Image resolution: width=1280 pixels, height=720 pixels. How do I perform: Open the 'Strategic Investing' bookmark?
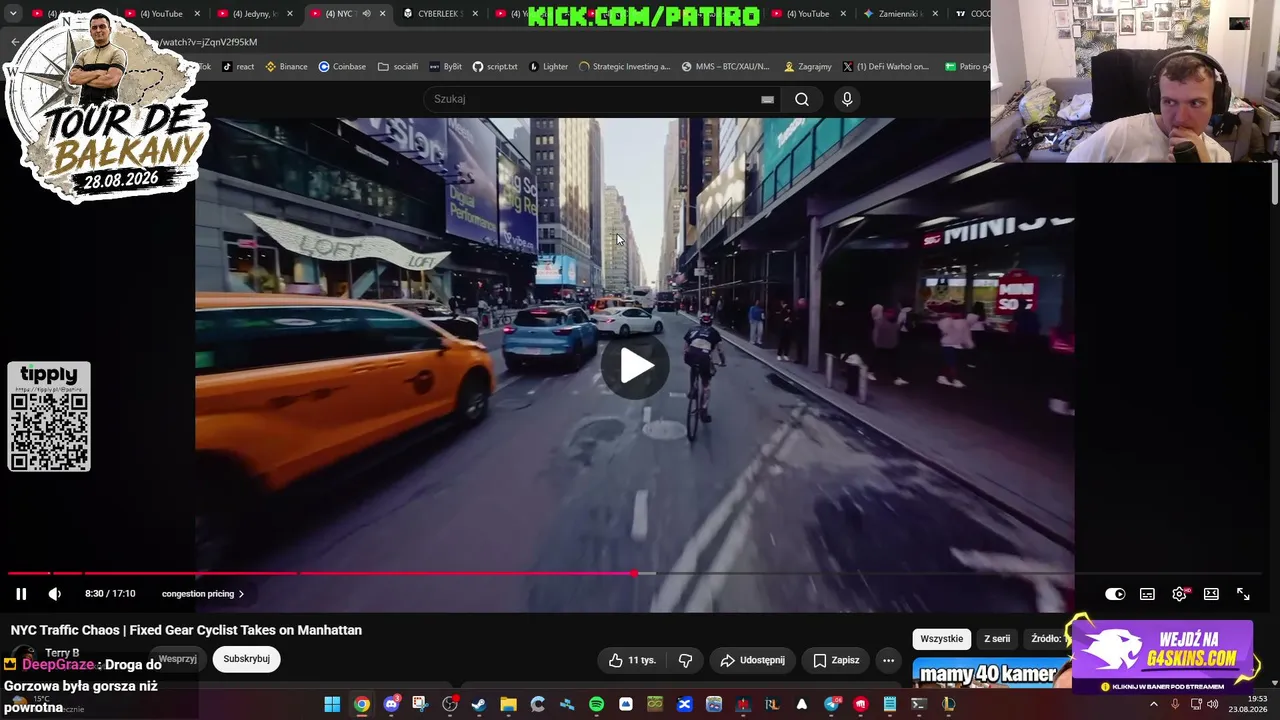click(624, 67)
